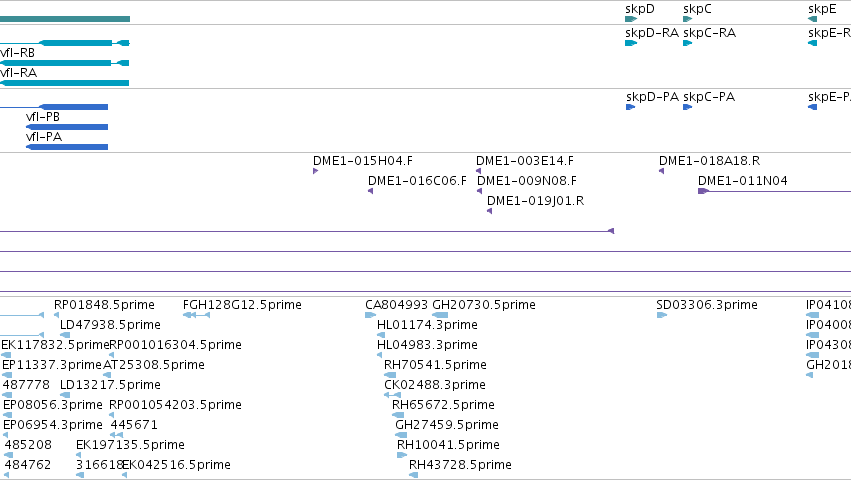
Task: Open the DME1-019J01.R label
Action: point(536,201)
